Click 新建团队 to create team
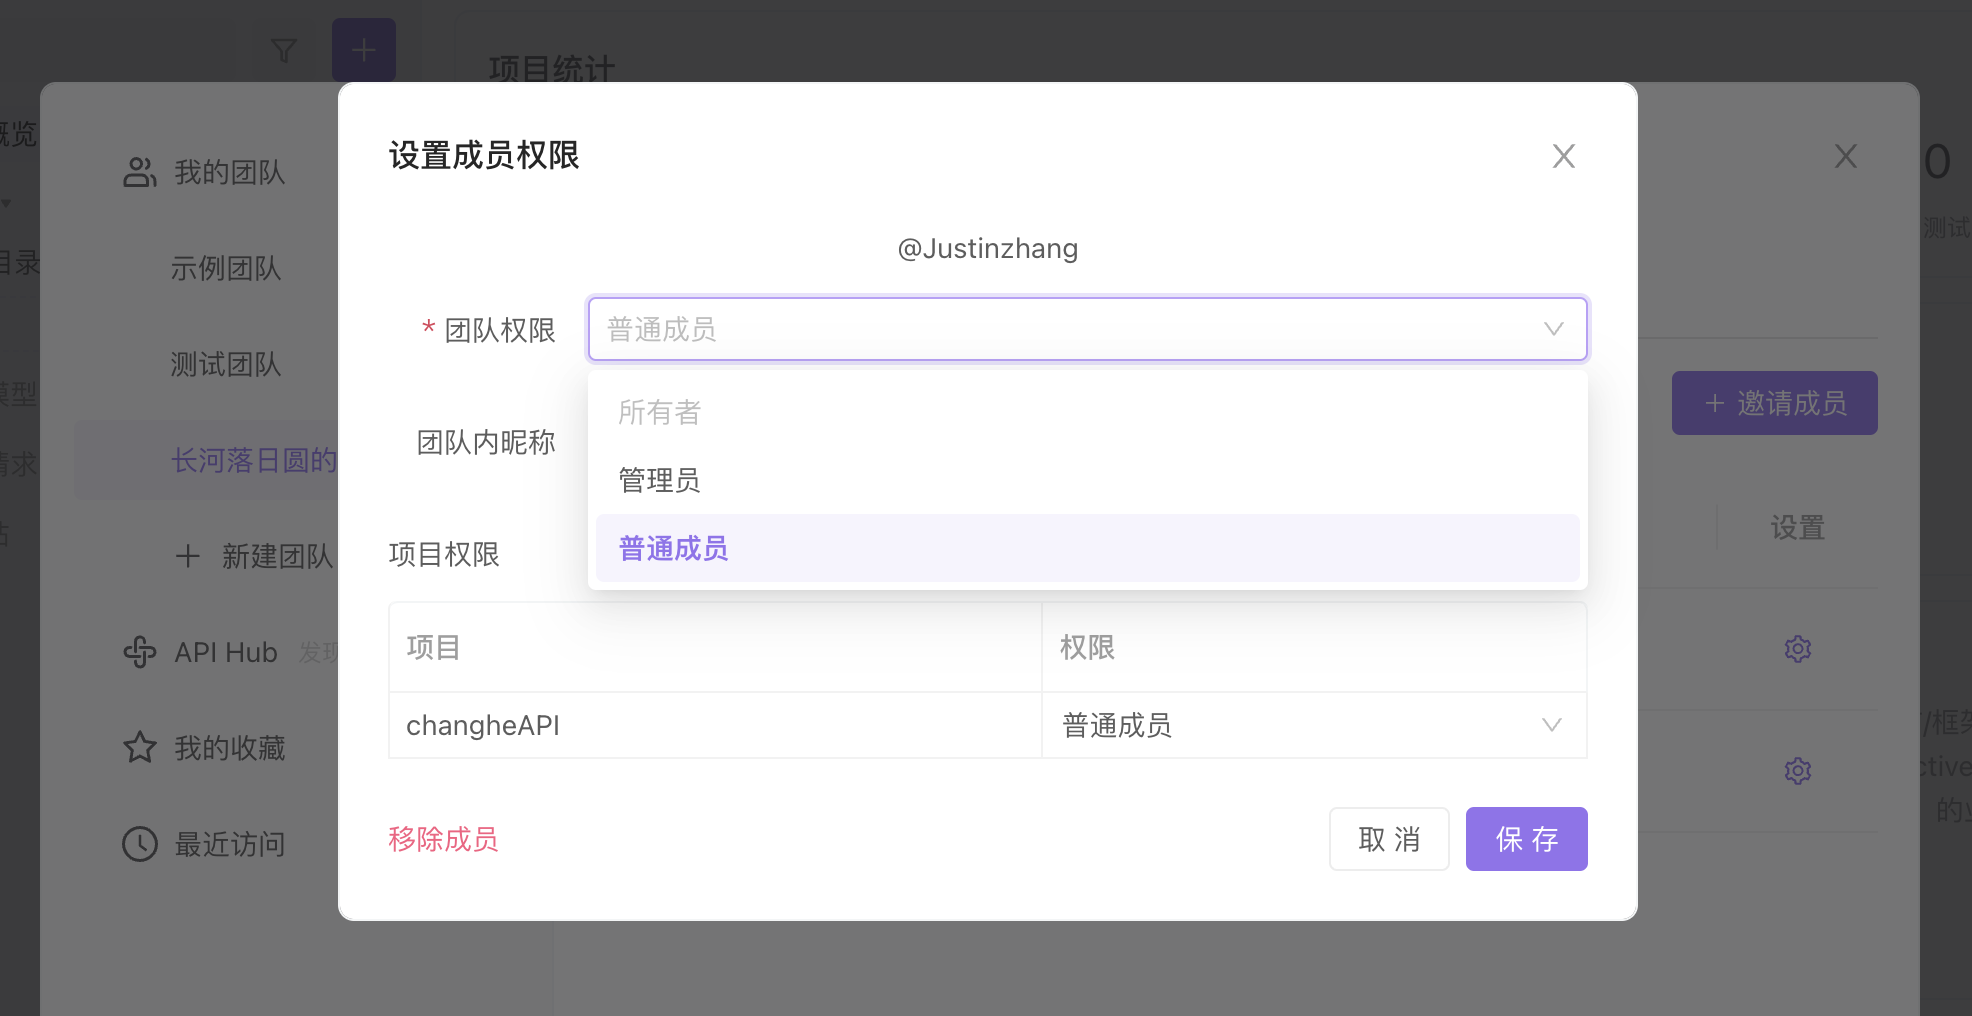 point(254,556)
